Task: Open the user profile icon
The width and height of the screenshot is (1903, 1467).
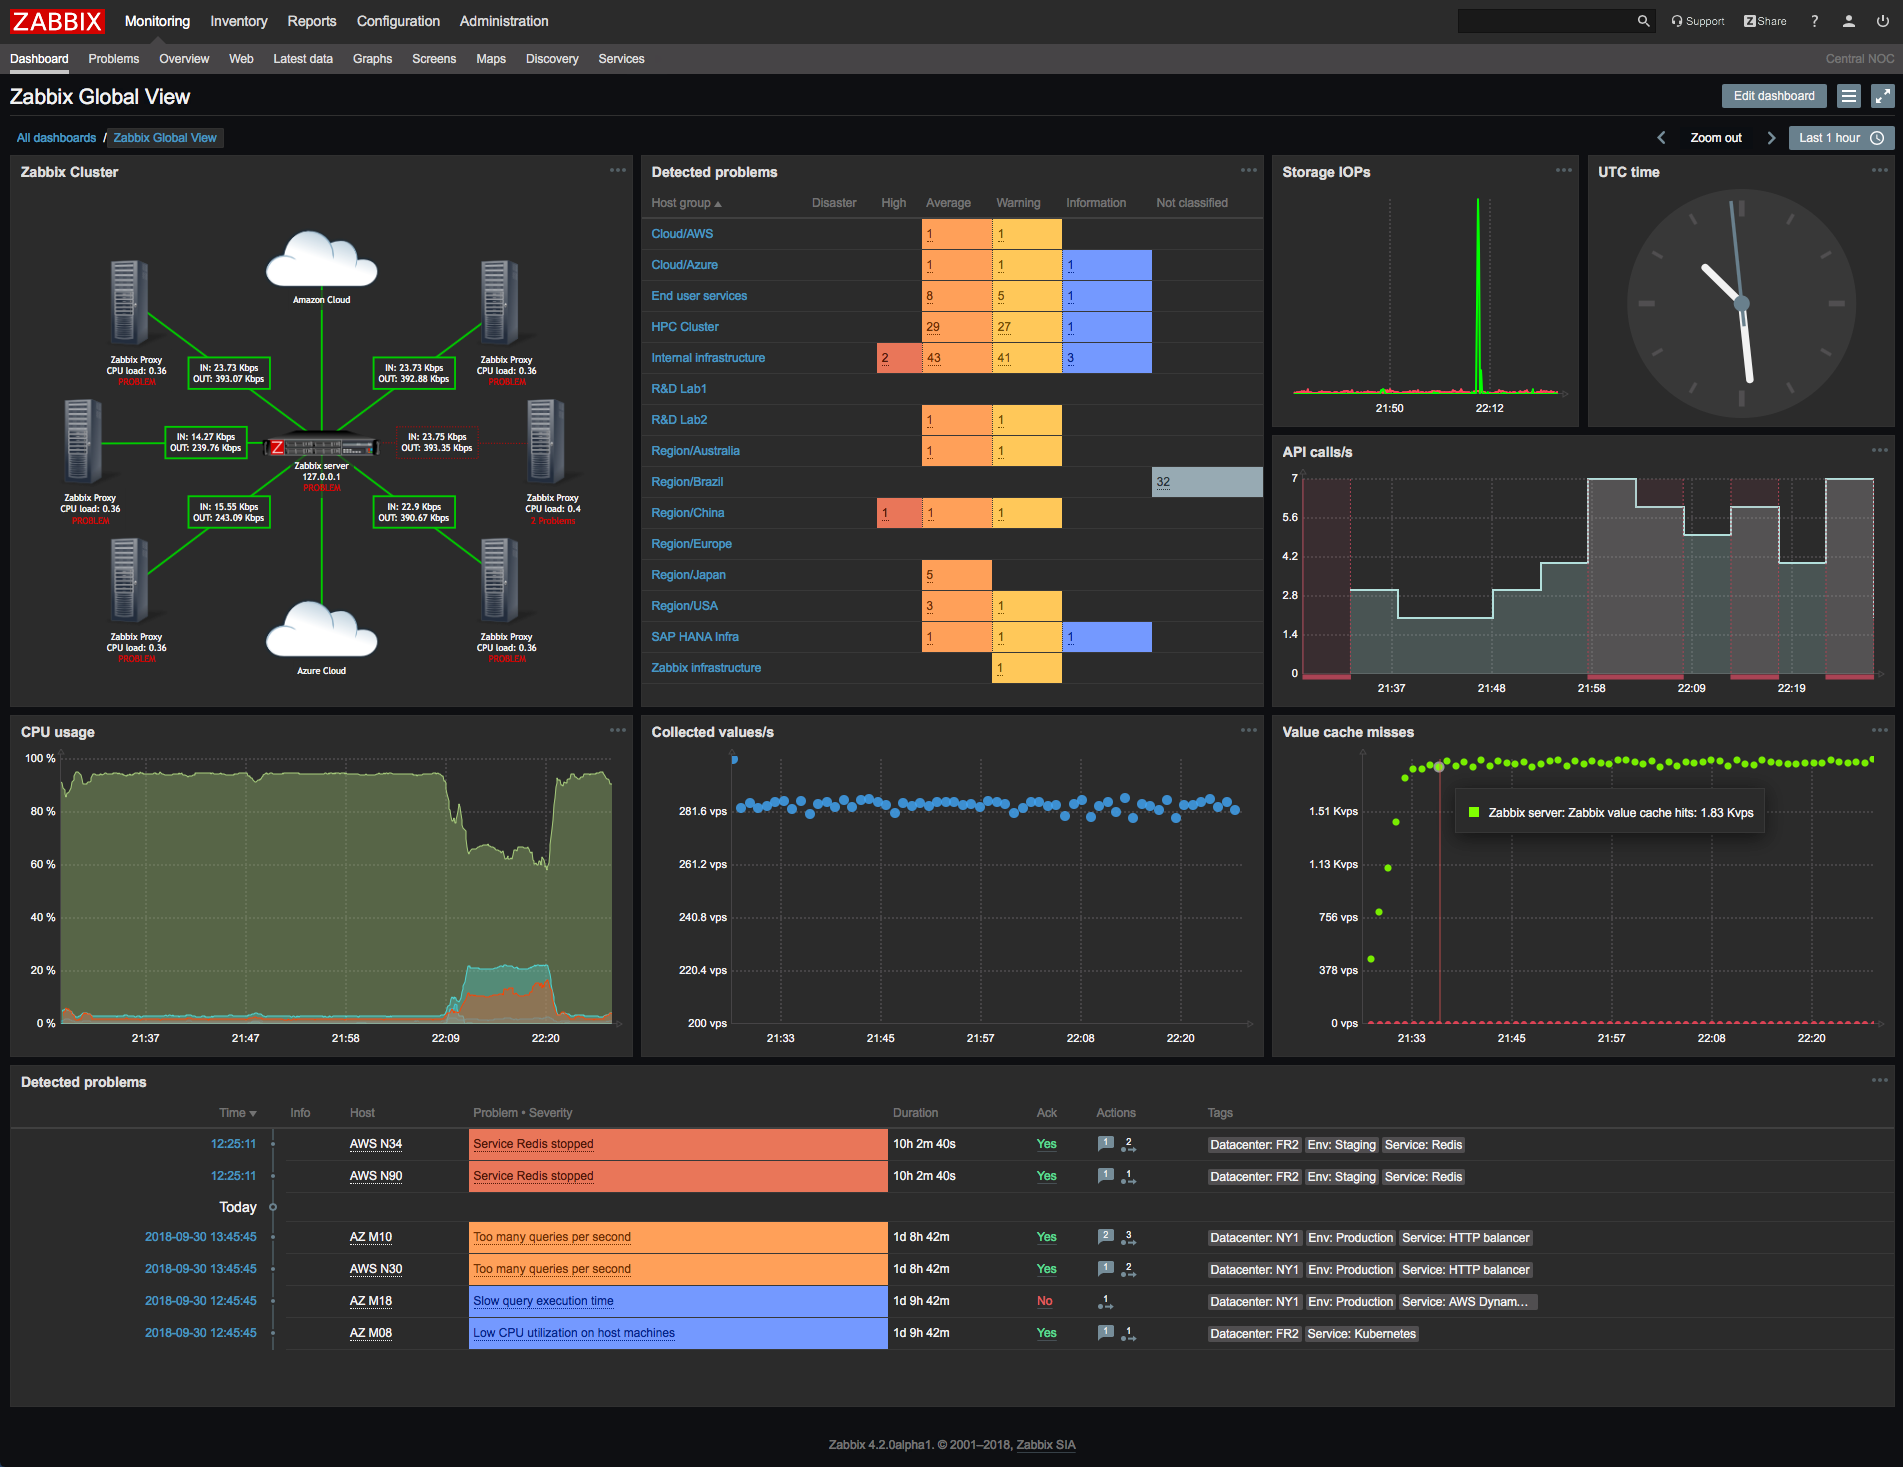Action: [x=1847, y=20]
